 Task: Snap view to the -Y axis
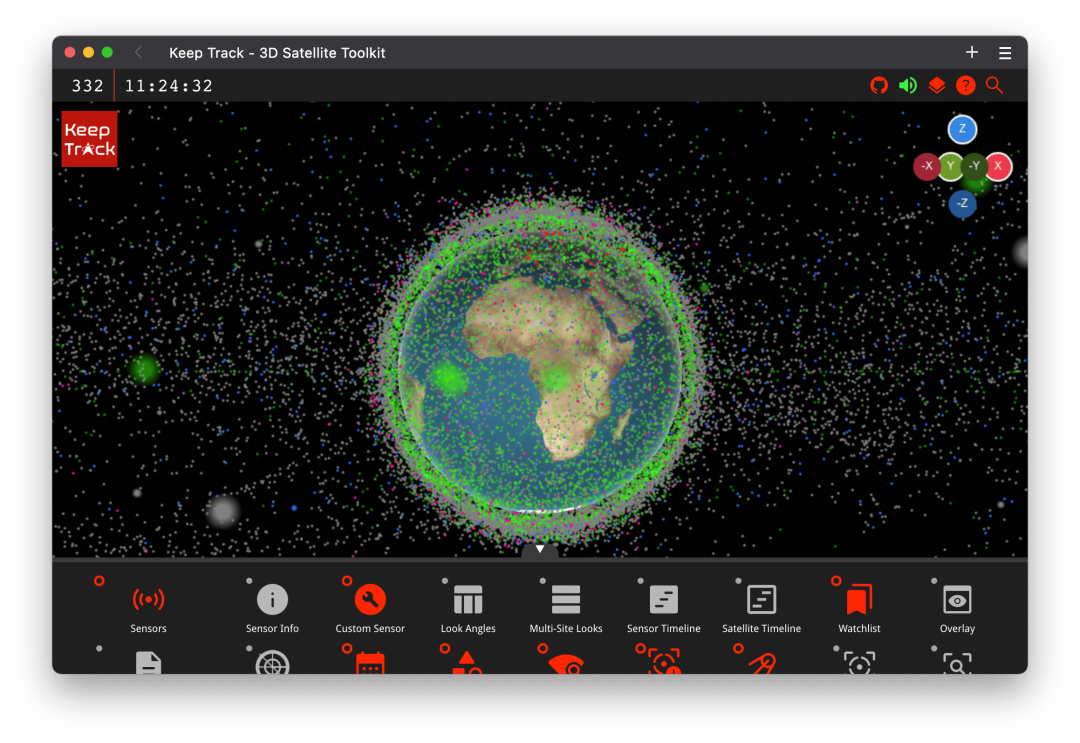coord(974,166)
